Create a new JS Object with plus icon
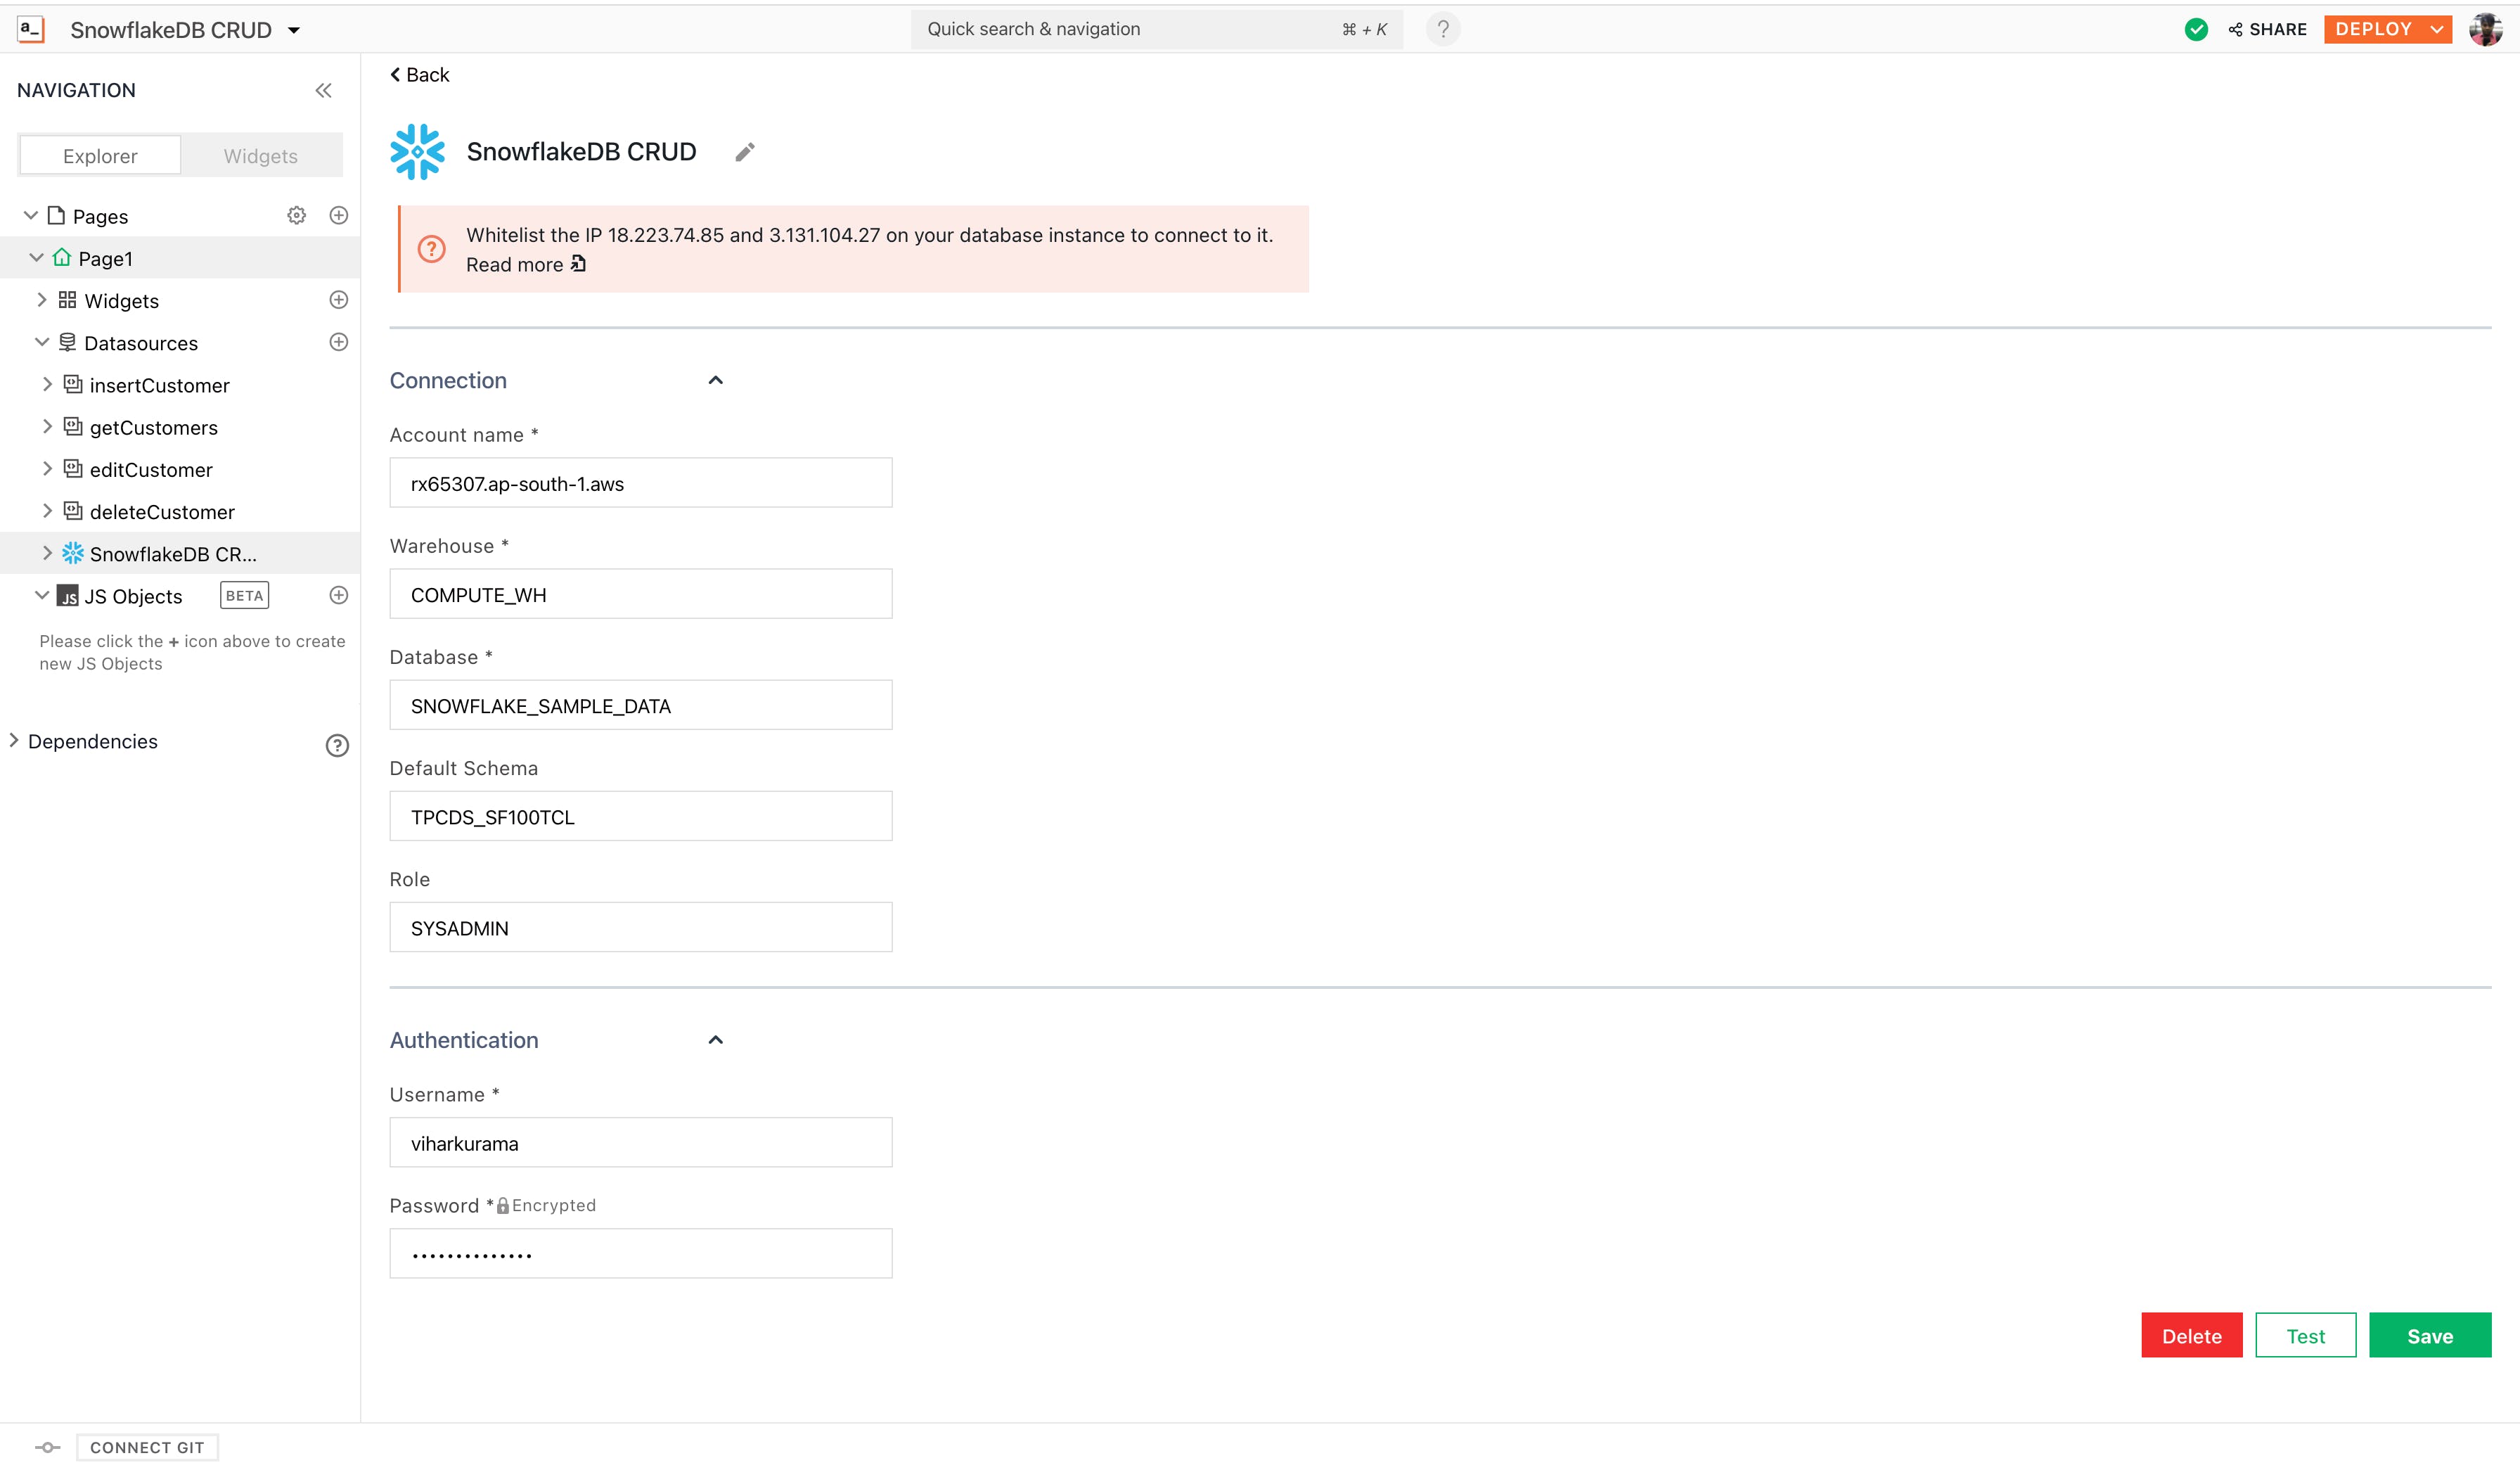Image resolution: width=2520 pixels, height=1470 pixels. (x=339, y=595)
